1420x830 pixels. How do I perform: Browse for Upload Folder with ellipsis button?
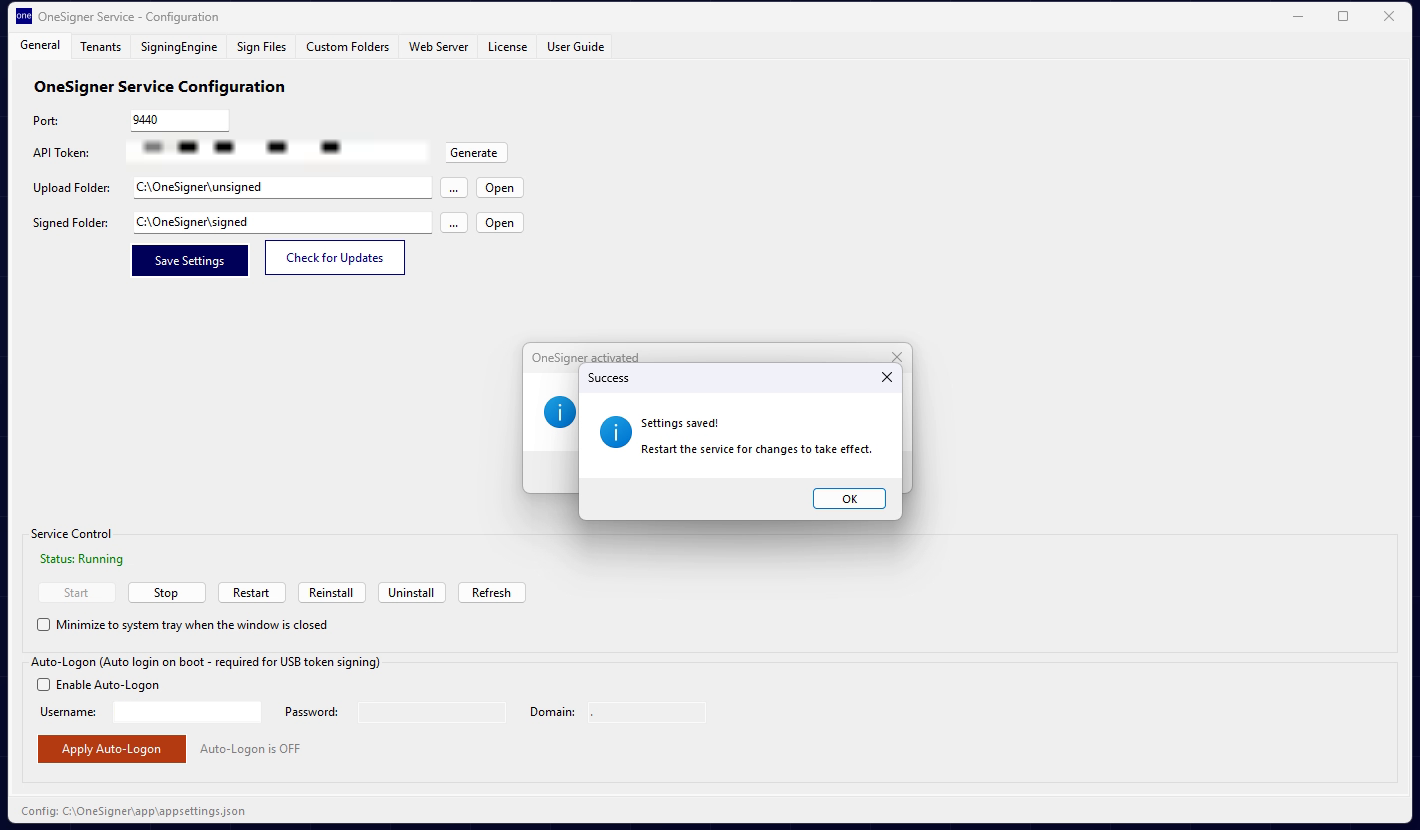(x=454, y=188)
